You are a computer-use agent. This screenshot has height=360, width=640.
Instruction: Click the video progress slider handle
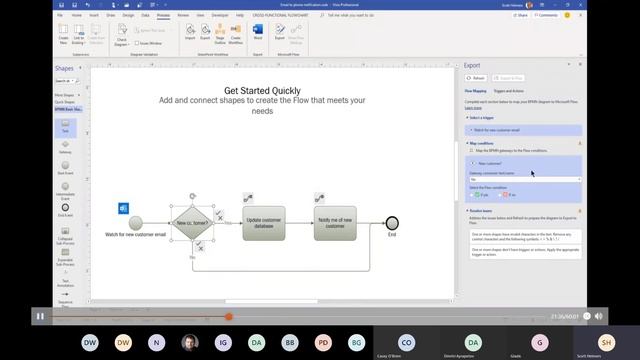click(x=229, y=316)
